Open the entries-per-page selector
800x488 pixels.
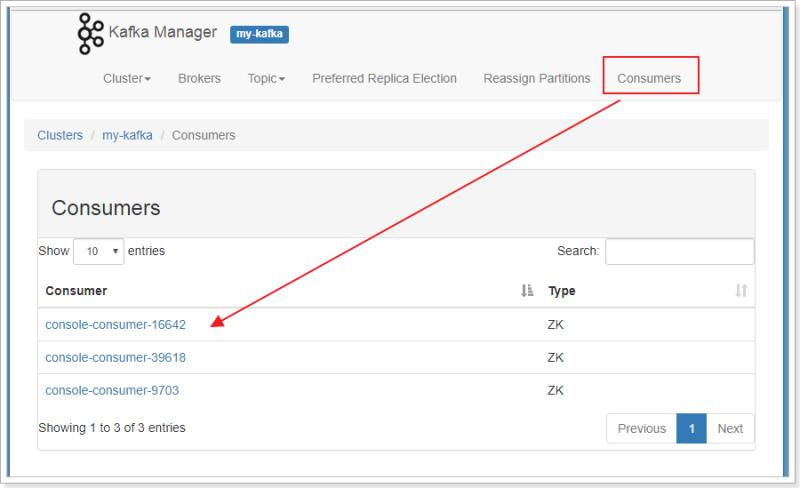coord(98,252)
